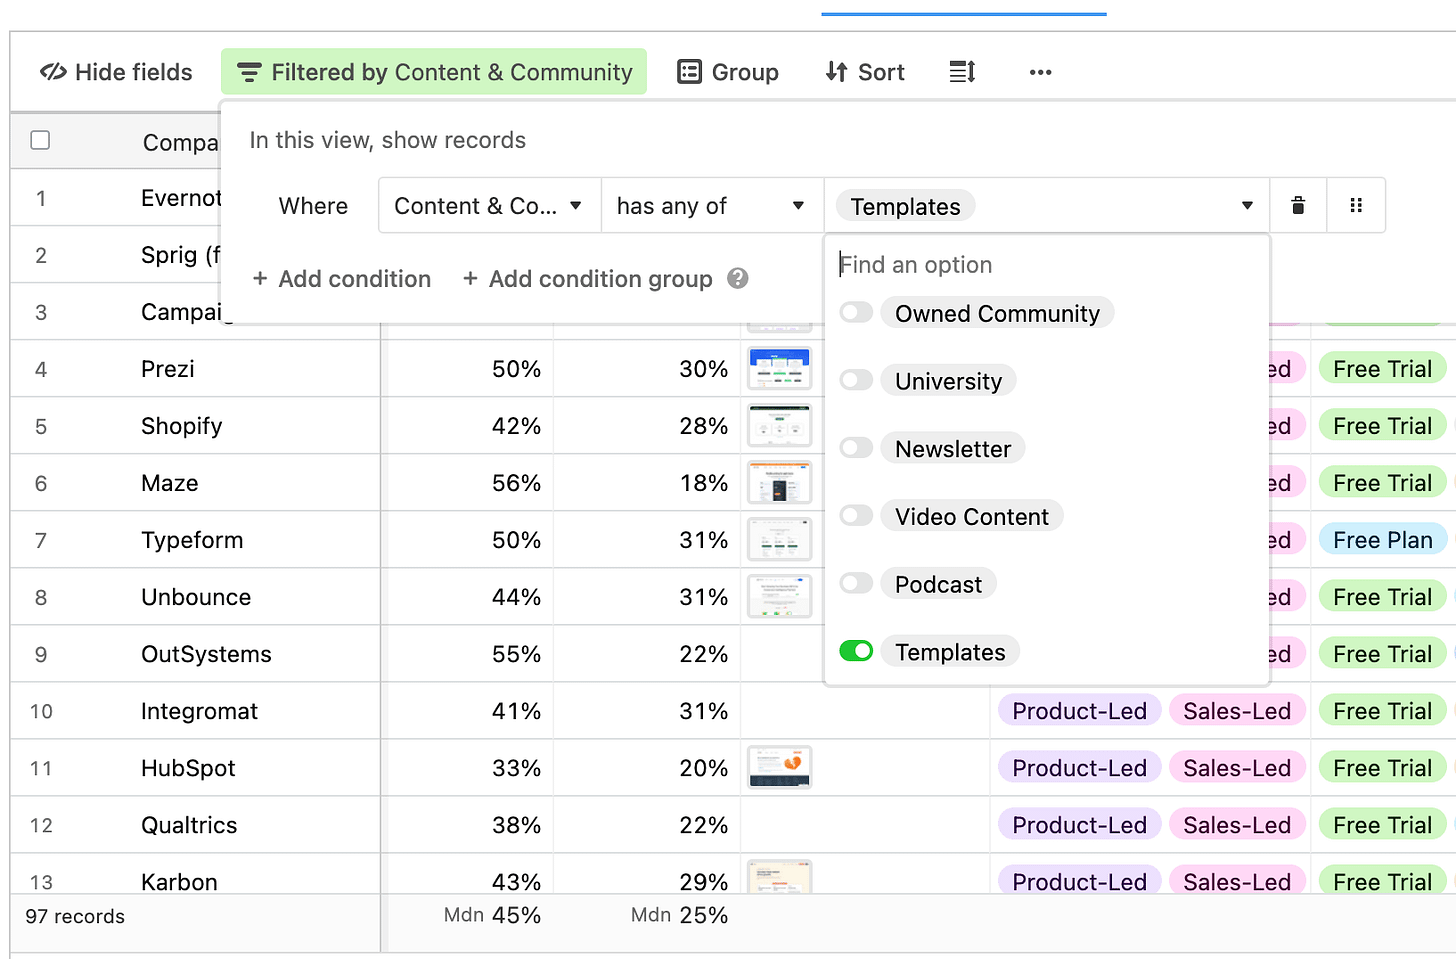Image resolution: width=1456 pixels, height=959 pixels.
Task: Turn off the Templates toggle
Action: [x=856, y=651]
